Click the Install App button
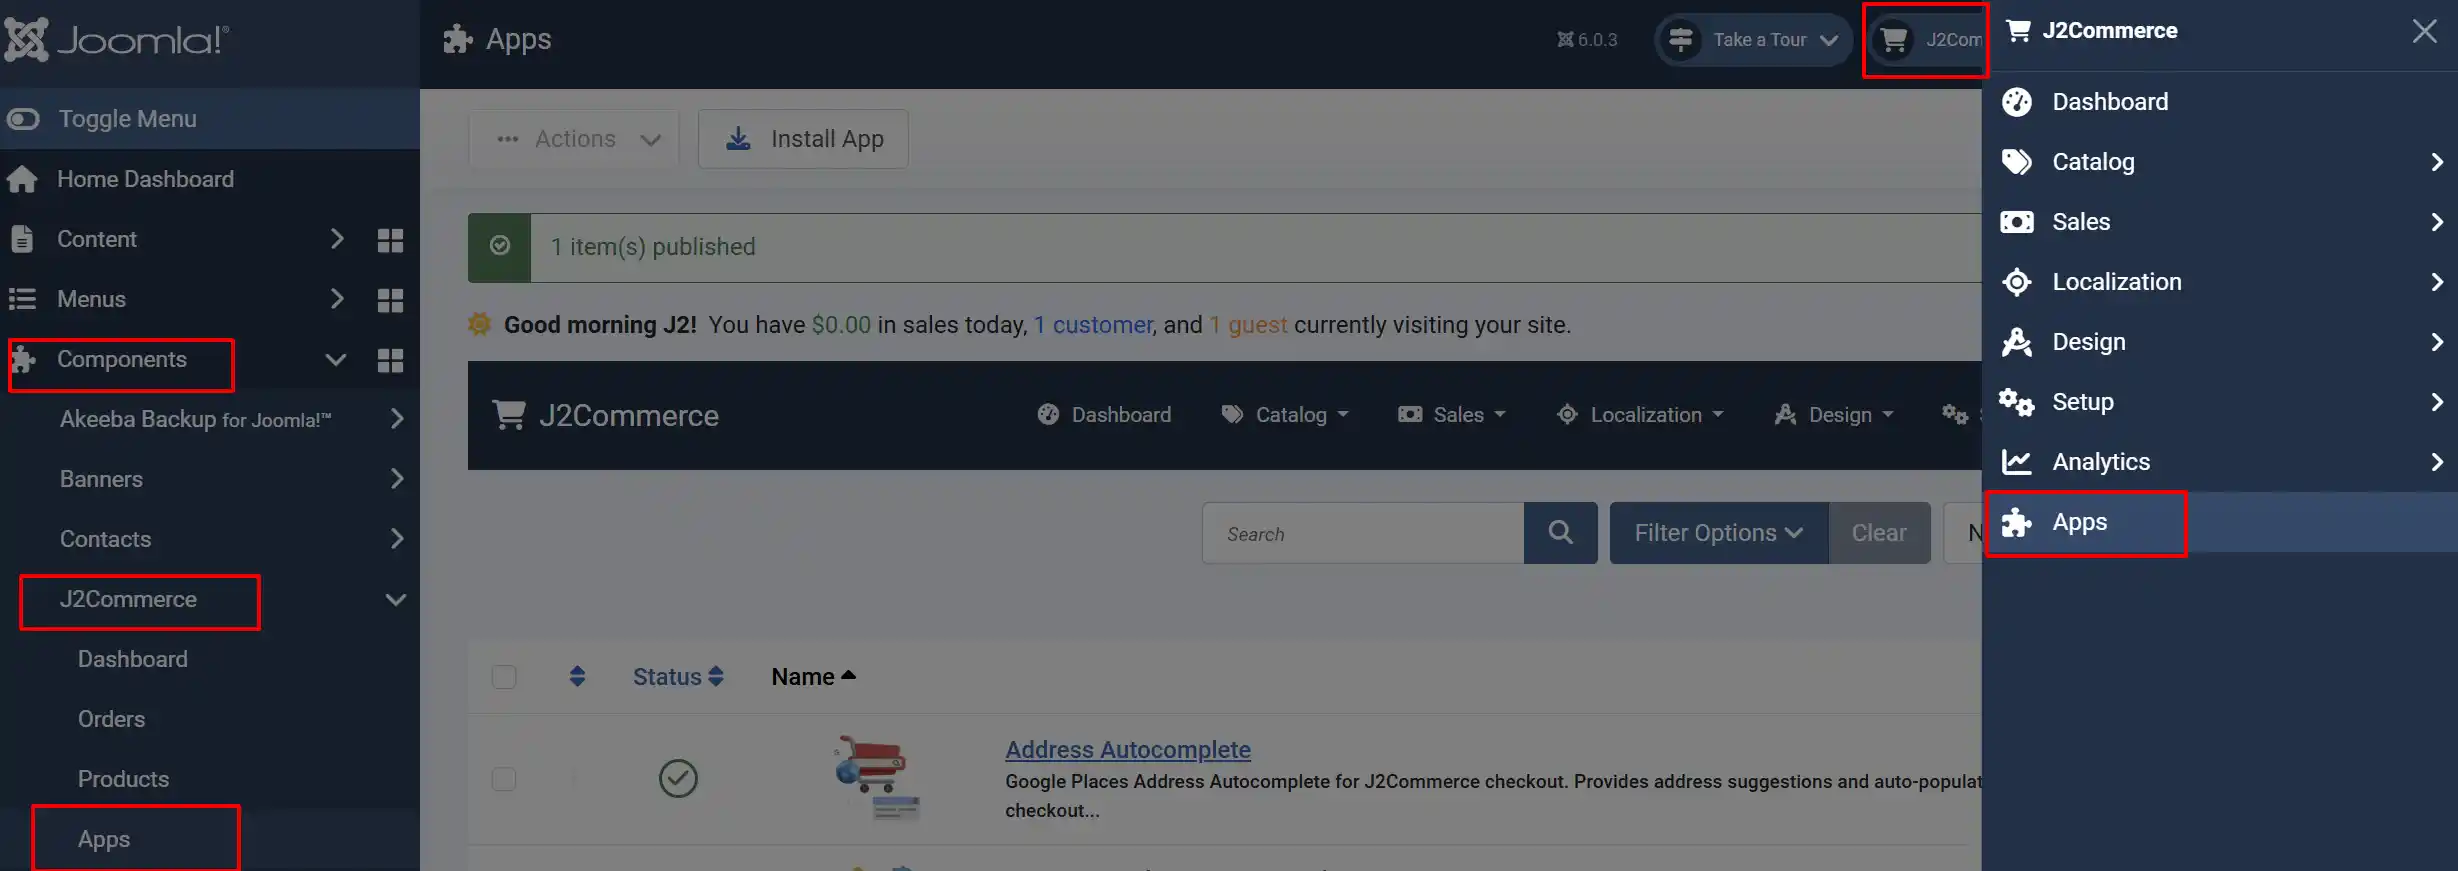 pyautogui.click(x=803, y=139)
